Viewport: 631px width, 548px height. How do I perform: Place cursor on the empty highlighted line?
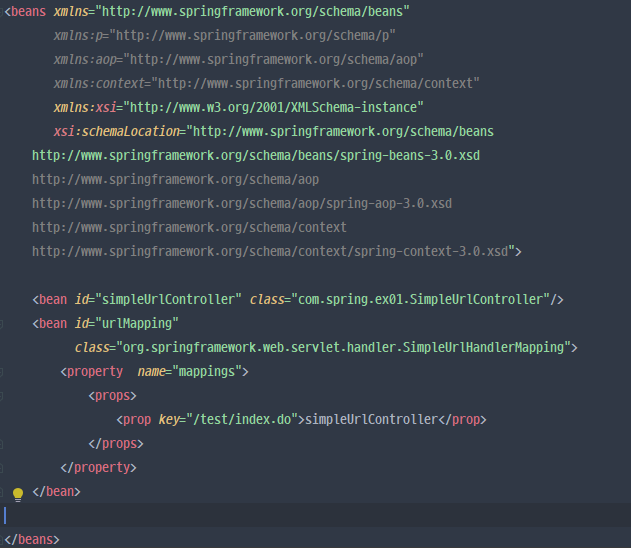(x=316, y=515)
